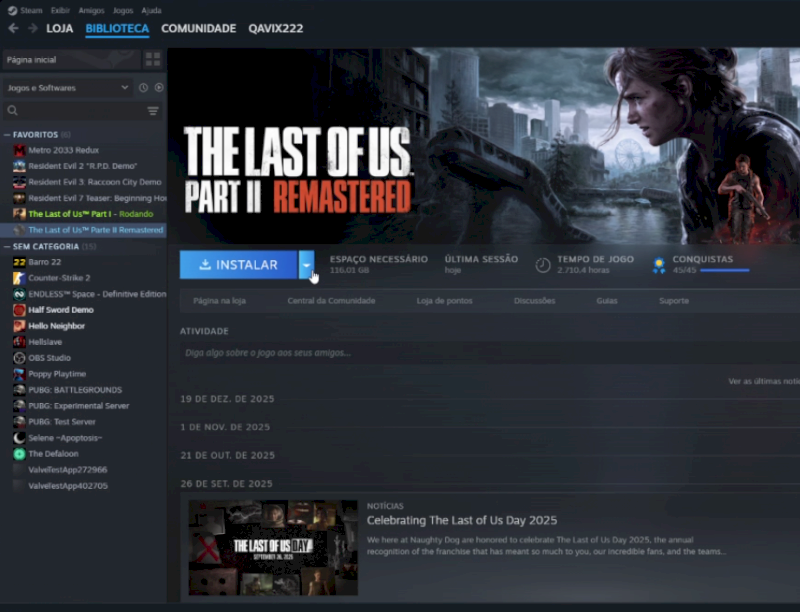Open OBS Studio from the library list
Viewport: 800px width, 612px height.
pyautogui.click(x=49, y=358)
